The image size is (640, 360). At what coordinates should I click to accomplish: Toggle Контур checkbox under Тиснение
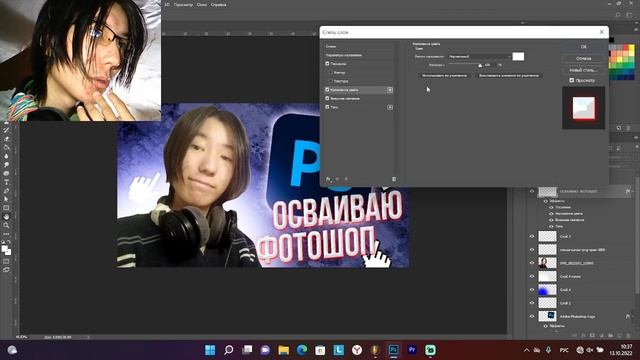coord(331,72)
